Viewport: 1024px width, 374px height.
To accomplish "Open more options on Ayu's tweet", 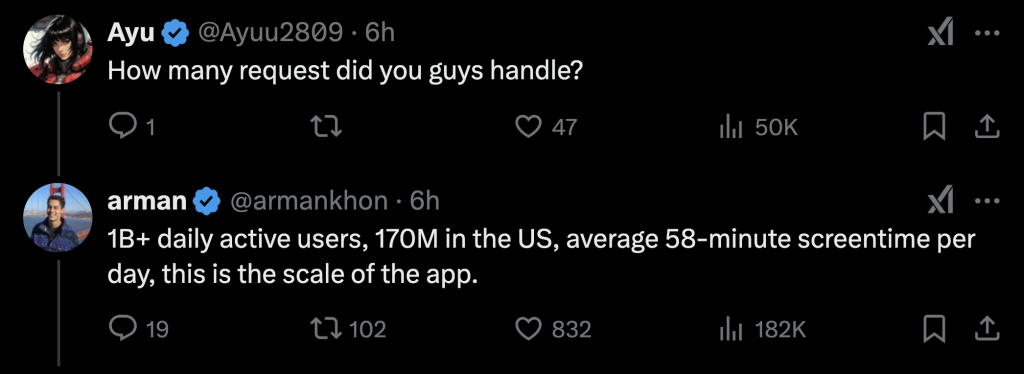I will 987,33.
